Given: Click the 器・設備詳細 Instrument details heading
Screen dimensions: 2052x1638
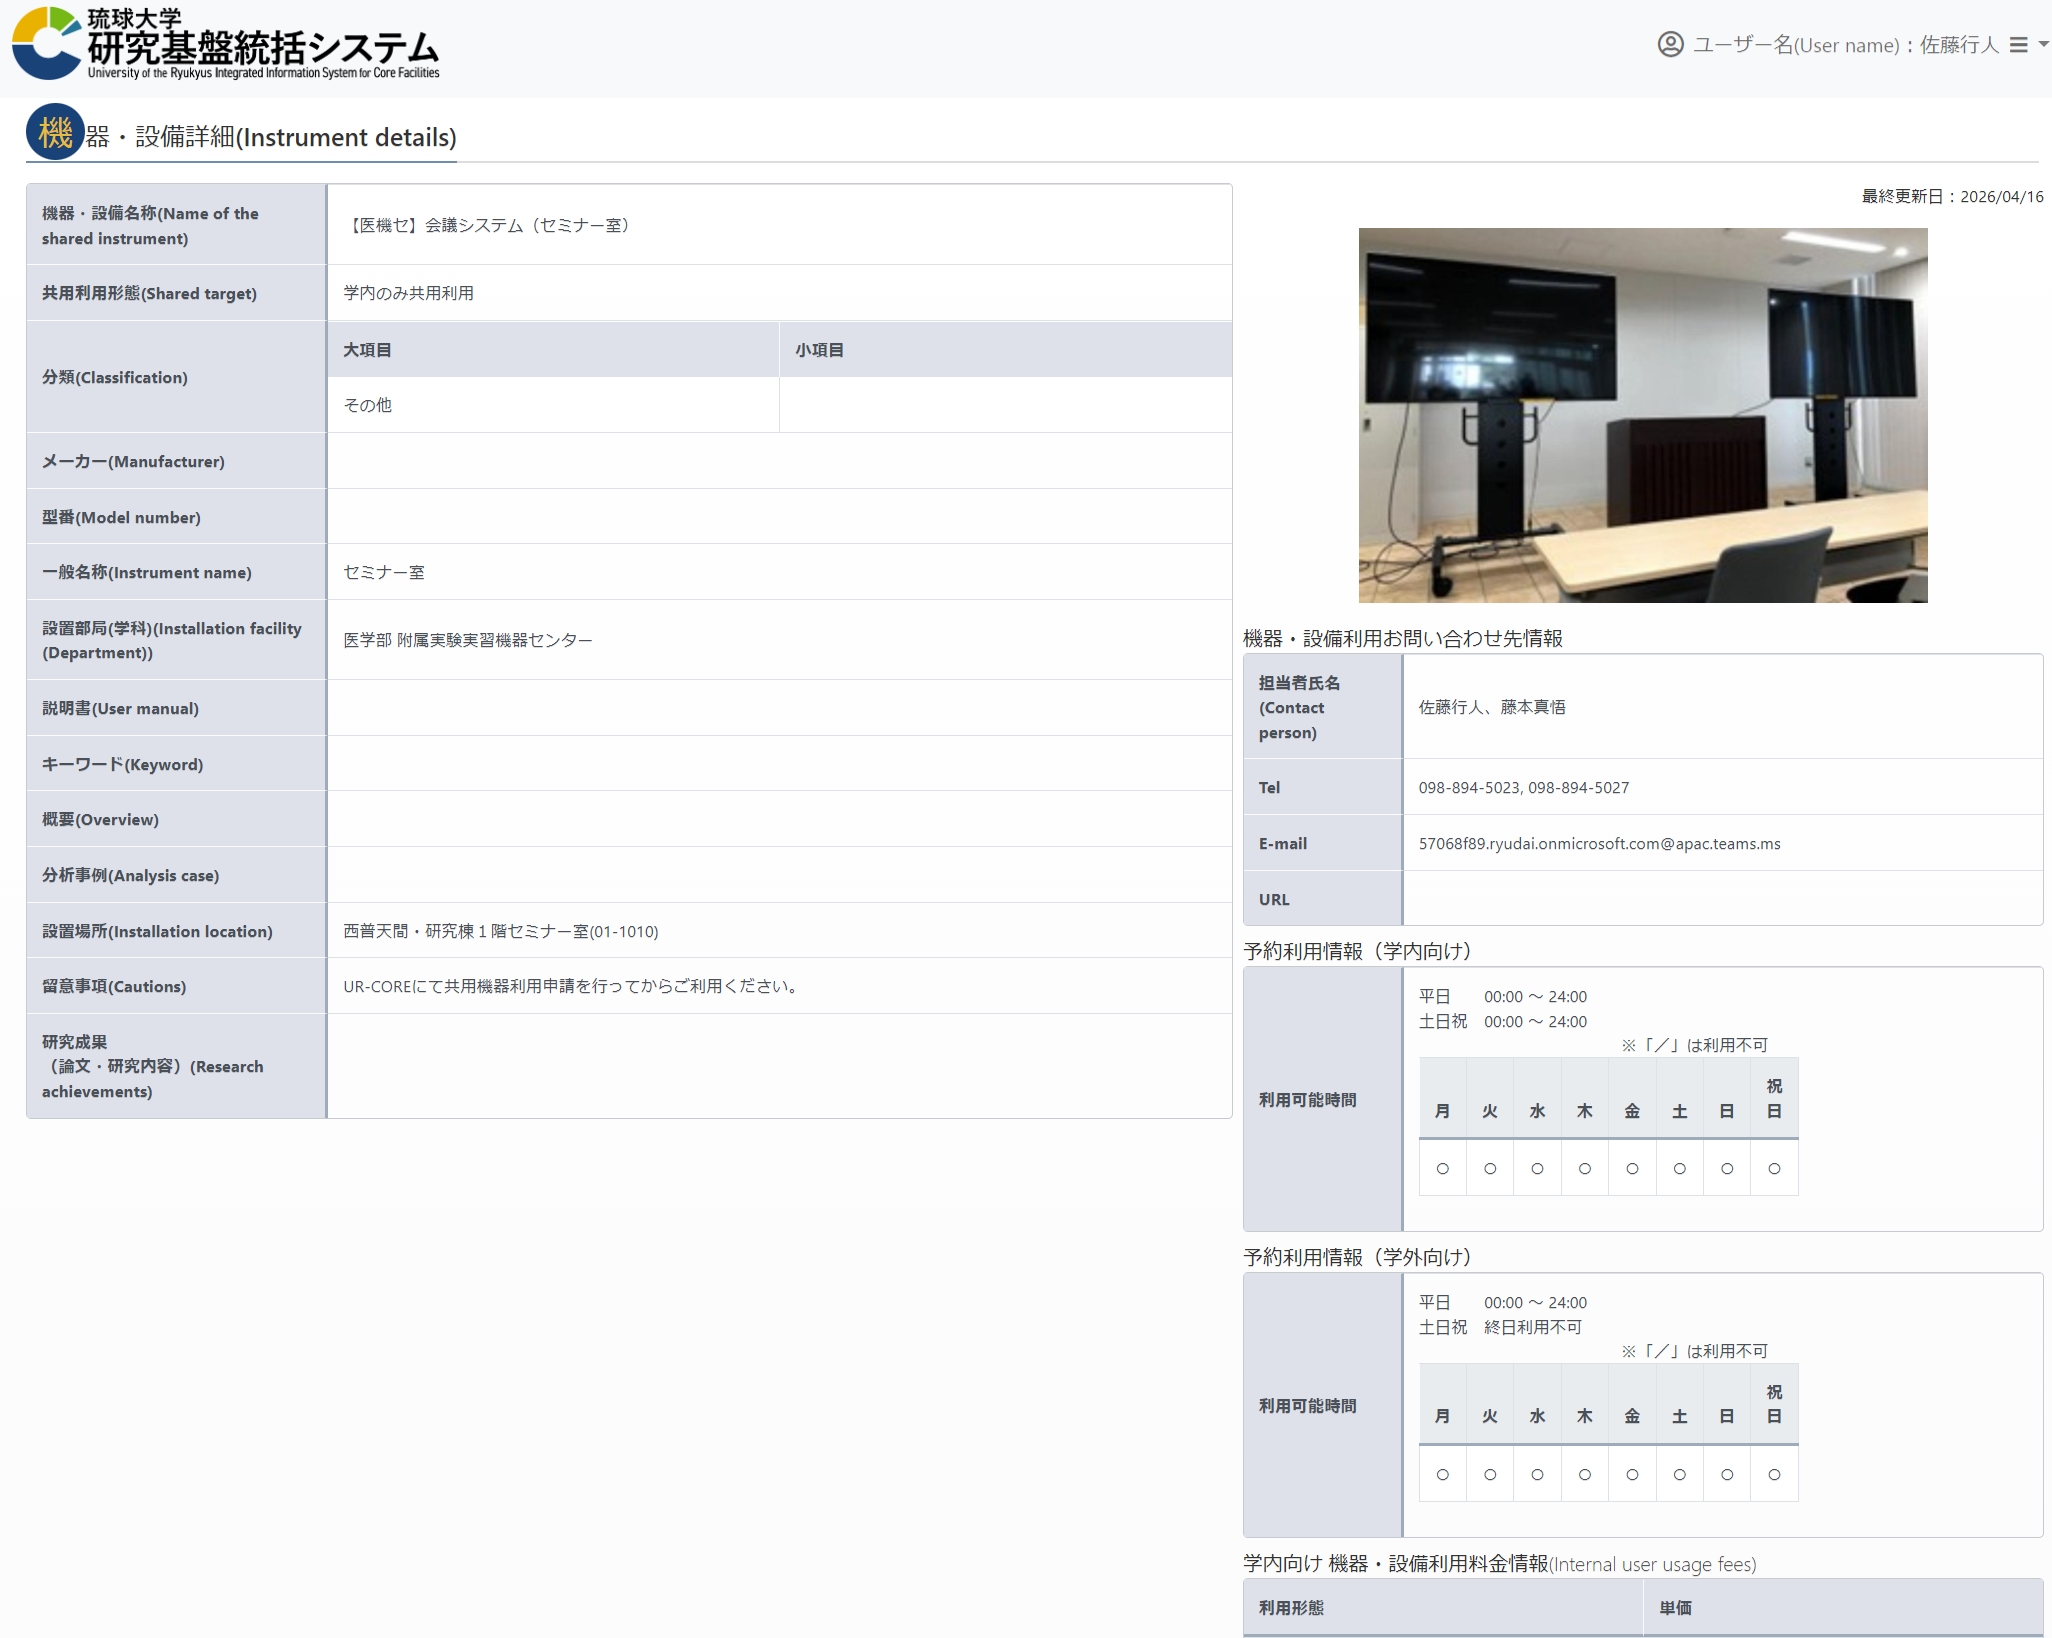Looking at the screenshot, I should (271, 137).
